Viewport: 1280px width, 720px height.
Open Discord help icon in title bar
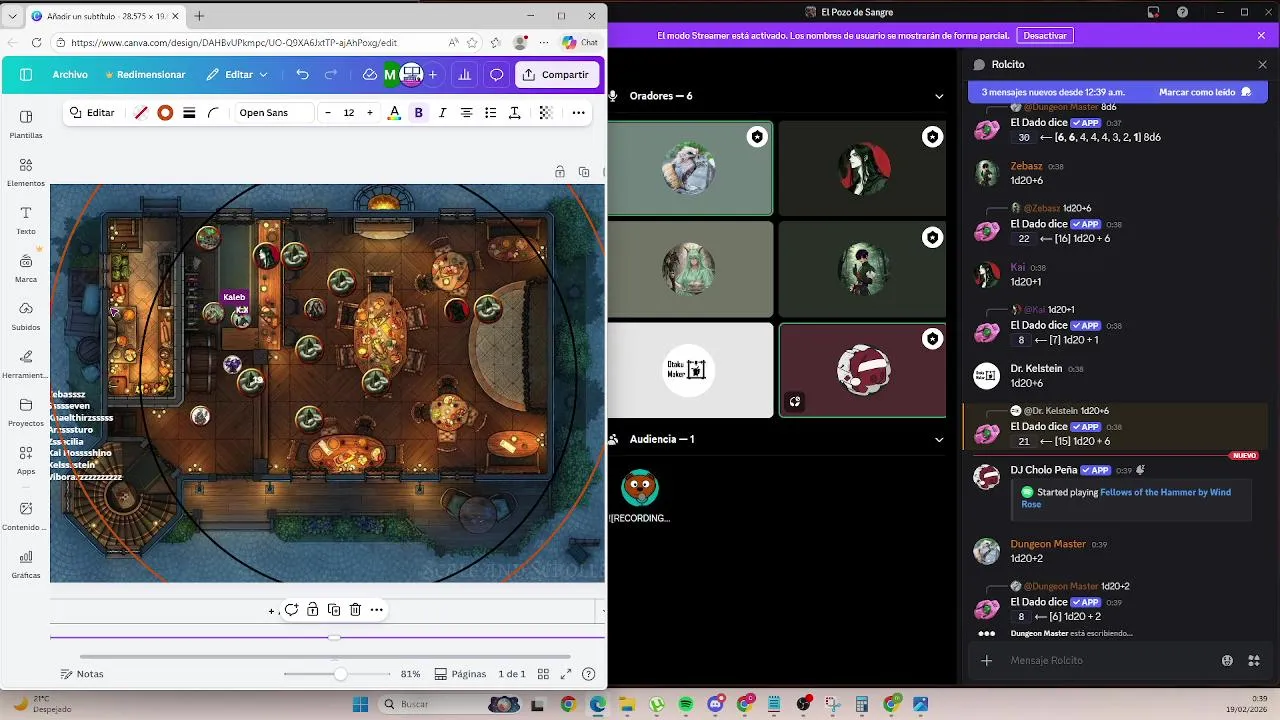click(x=1183, y=12)
